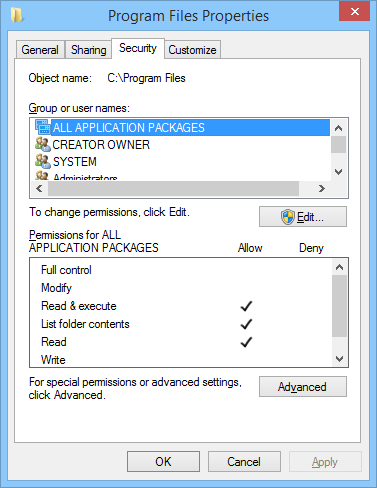
Task: Click the ALL APPLICATION PACKAGES group icon
Action: [x=43, y=127]
